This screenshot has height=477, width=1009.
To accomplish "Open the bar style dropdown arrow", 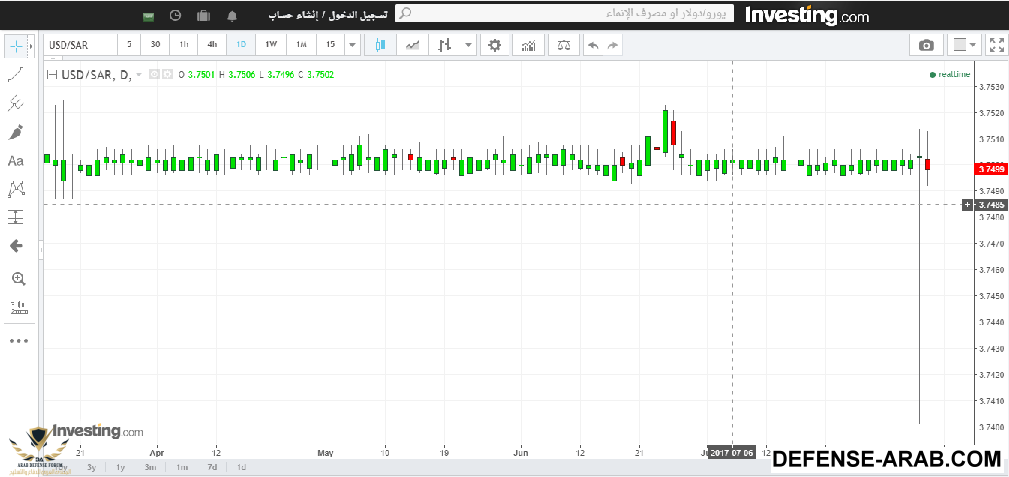I will 469,45.
